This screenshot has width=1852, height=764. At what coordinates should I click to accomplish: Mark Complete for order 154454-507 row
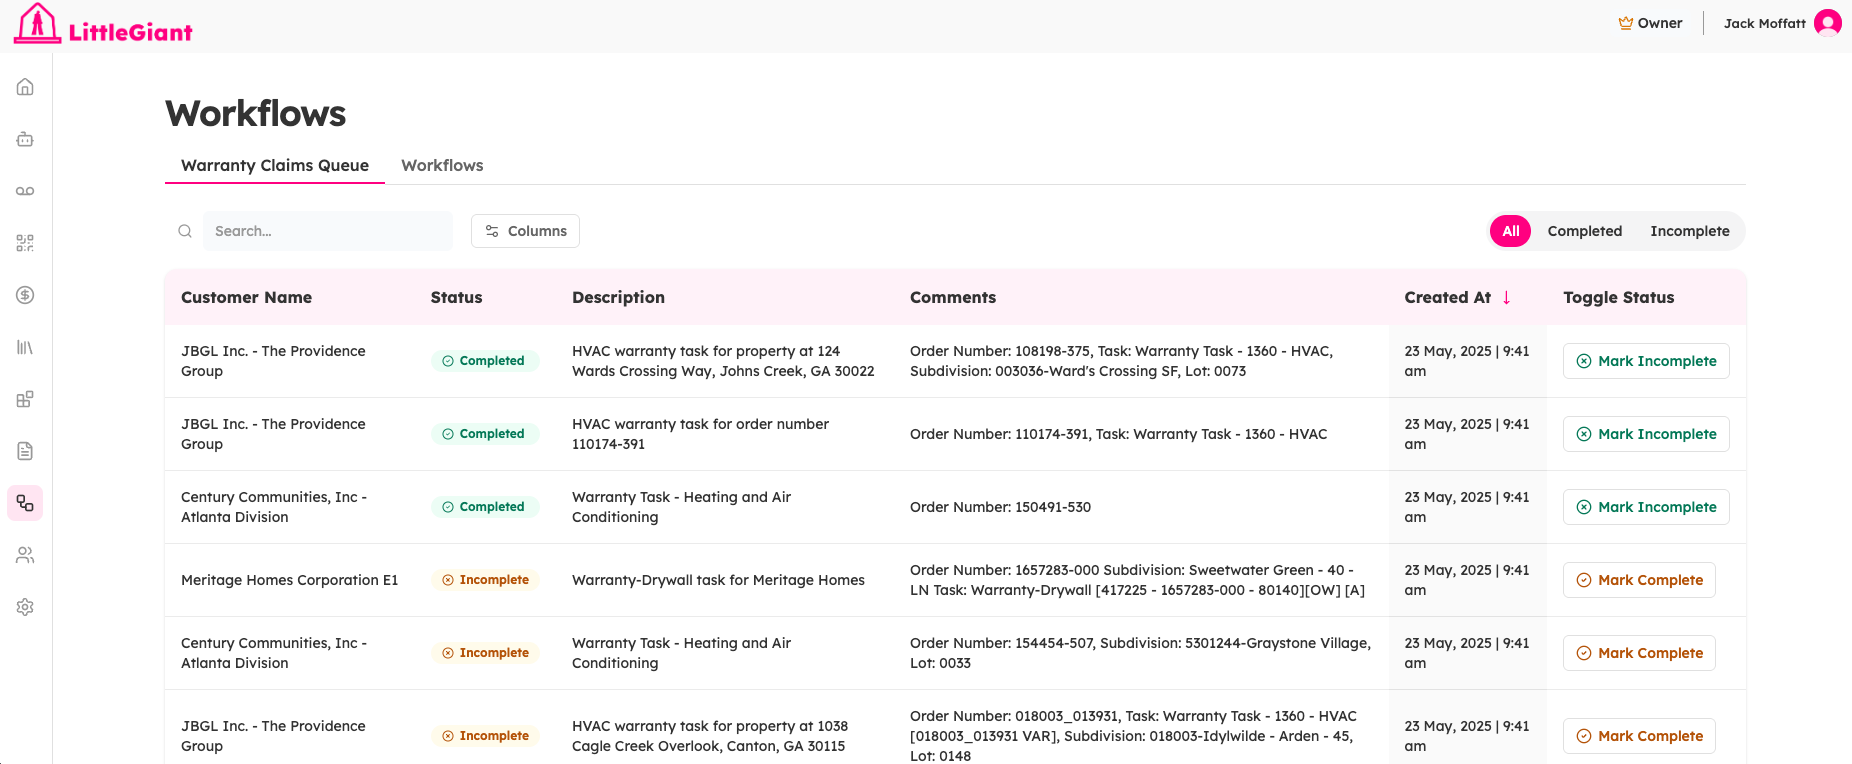tap(1639, 653)
